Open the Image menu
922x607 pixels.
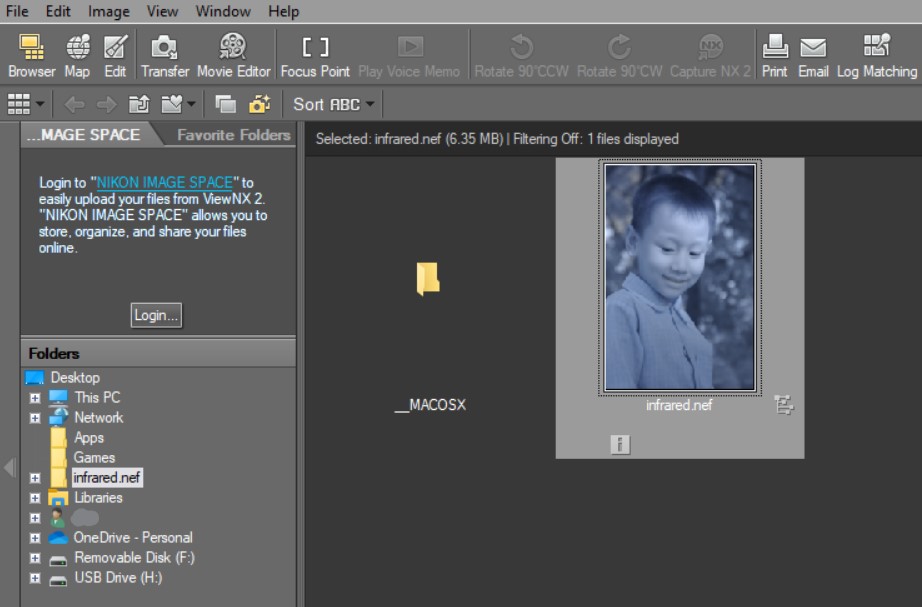click(x=108, y=11)
